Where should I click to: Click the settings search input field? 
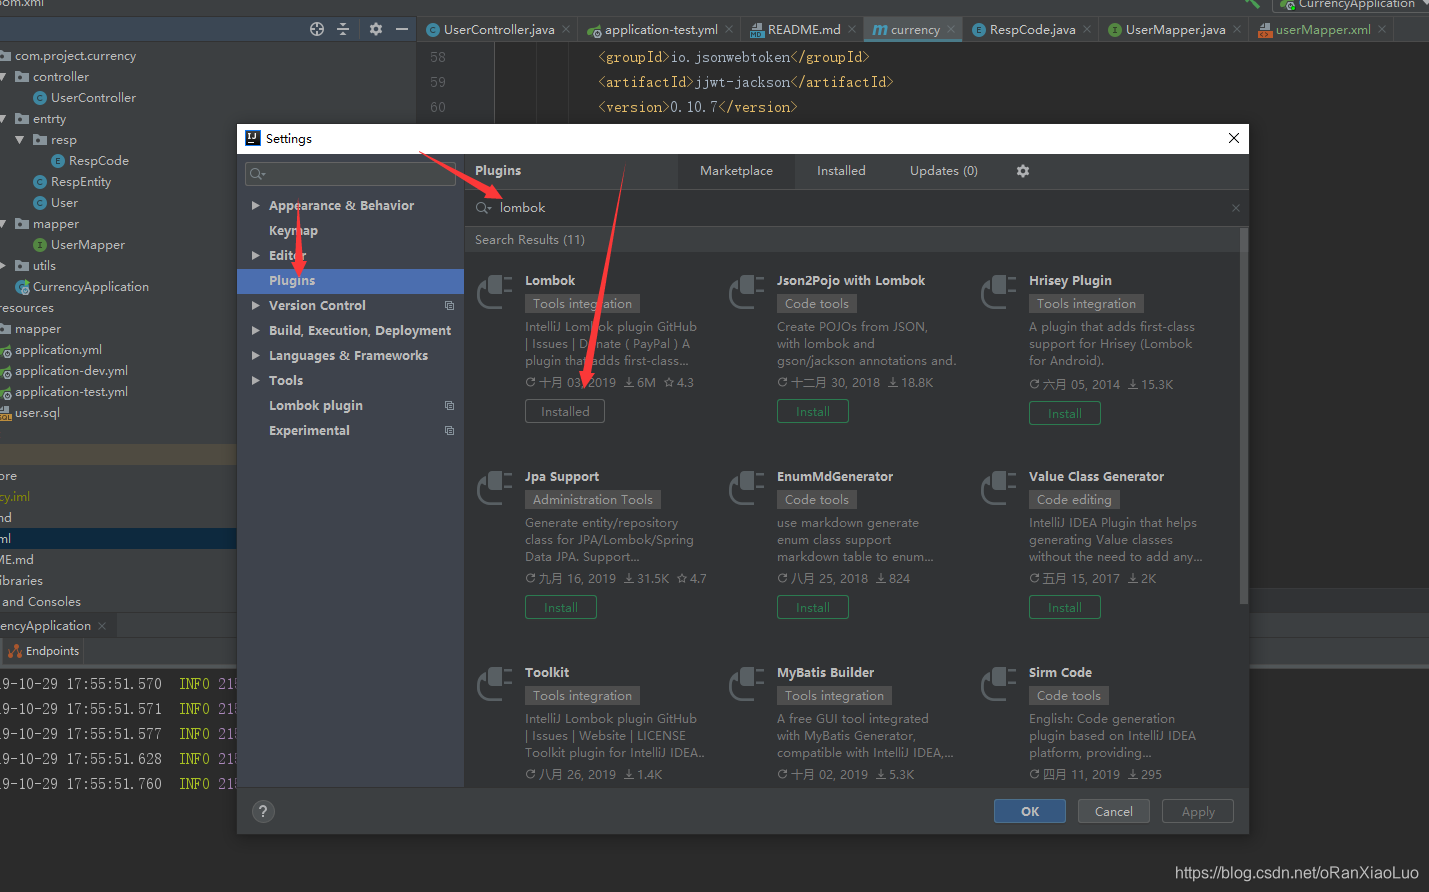(350, 174)
